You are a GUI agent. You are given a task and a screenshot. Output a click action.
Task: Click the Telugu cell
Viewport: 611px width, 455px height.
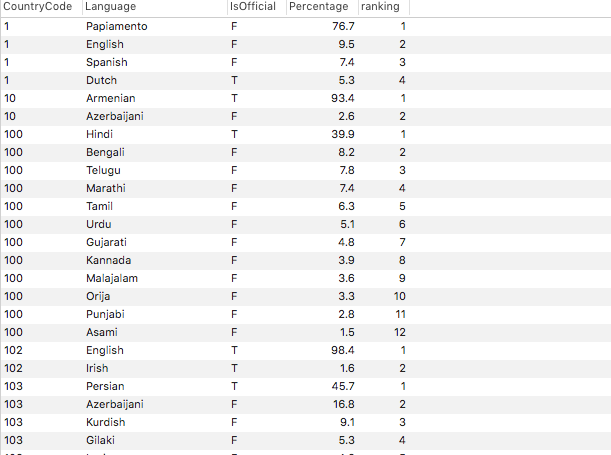coord(103,170)
